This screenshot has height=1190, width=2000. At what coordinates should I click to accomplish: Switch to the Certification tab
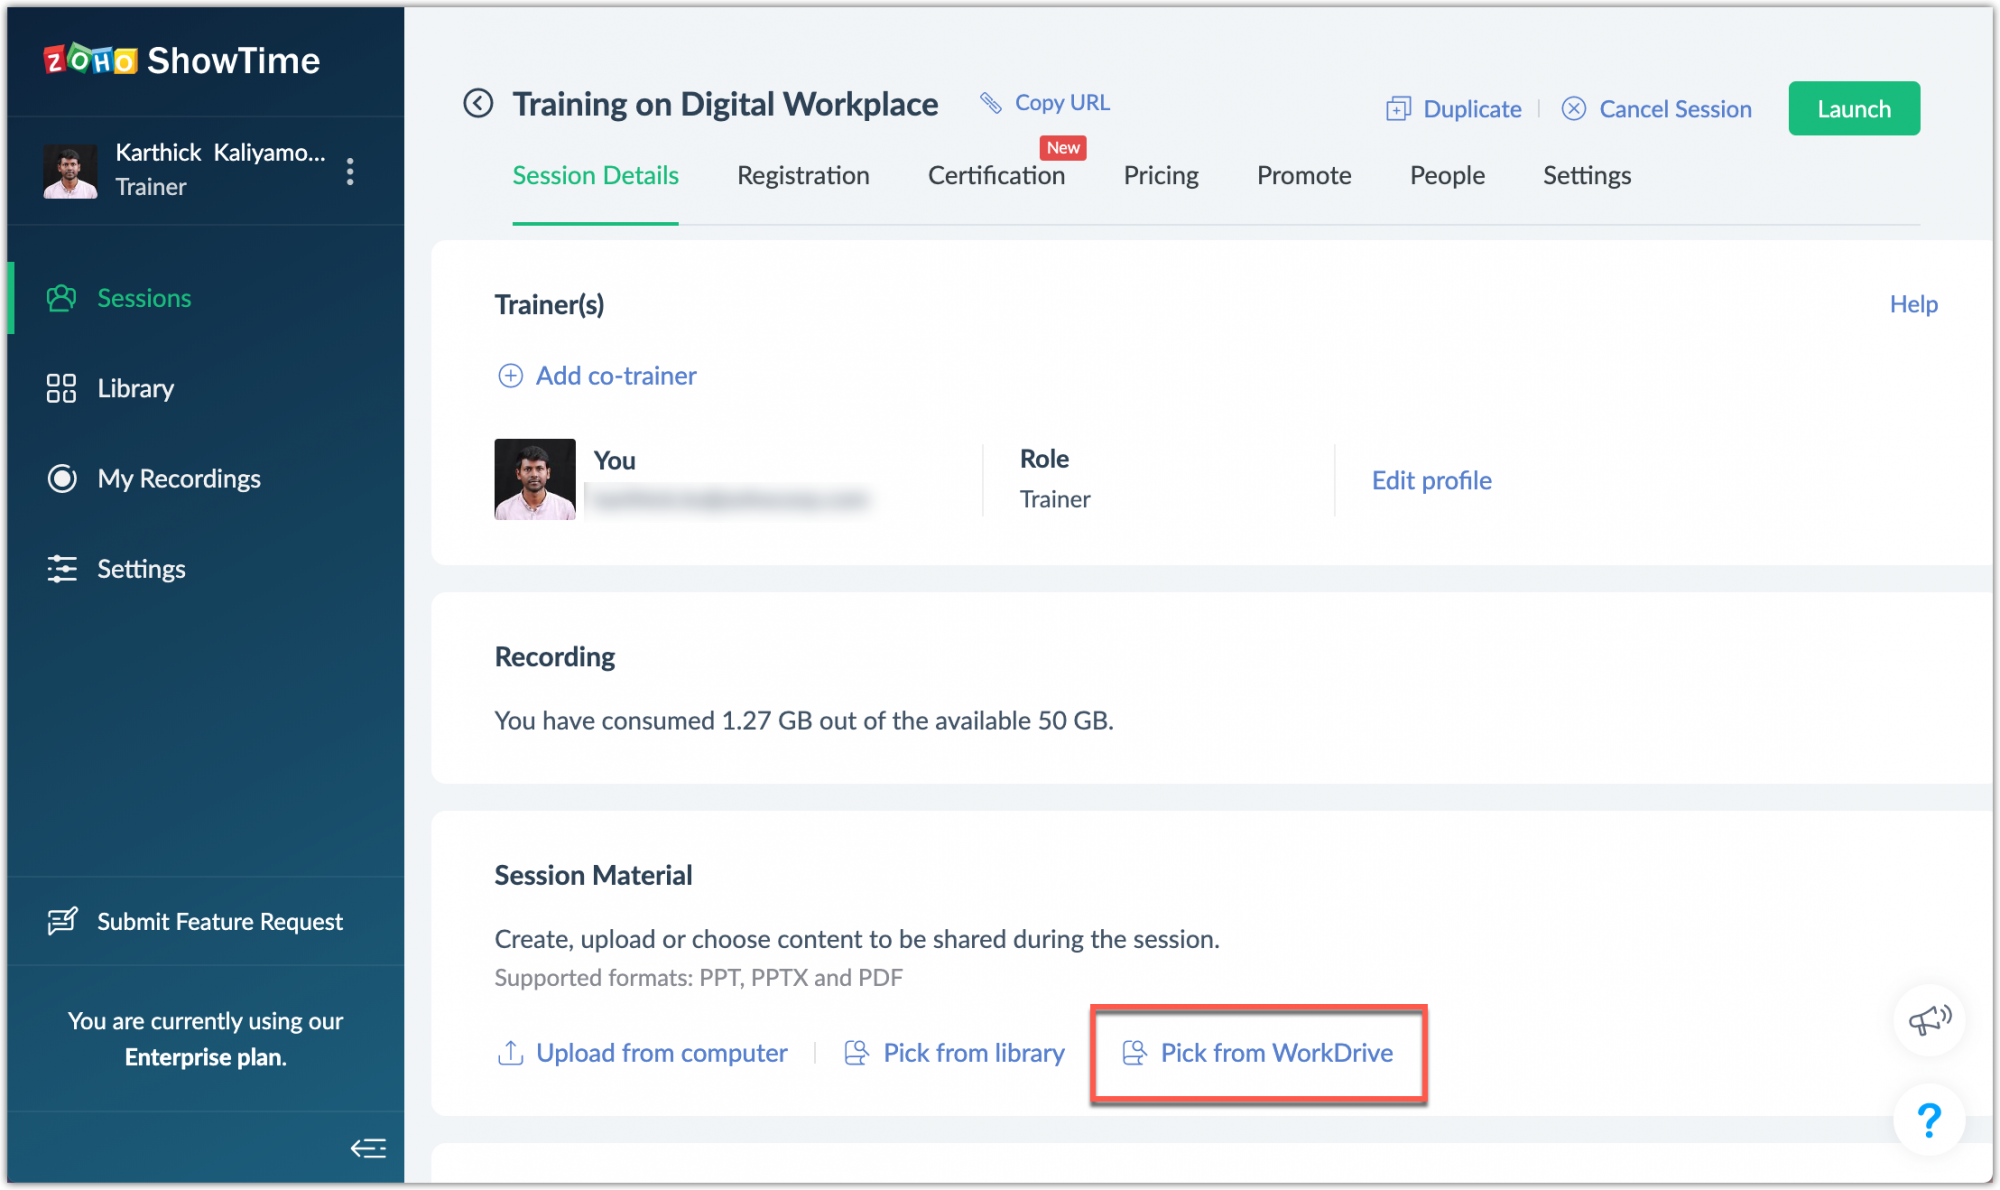coord(996,175)
